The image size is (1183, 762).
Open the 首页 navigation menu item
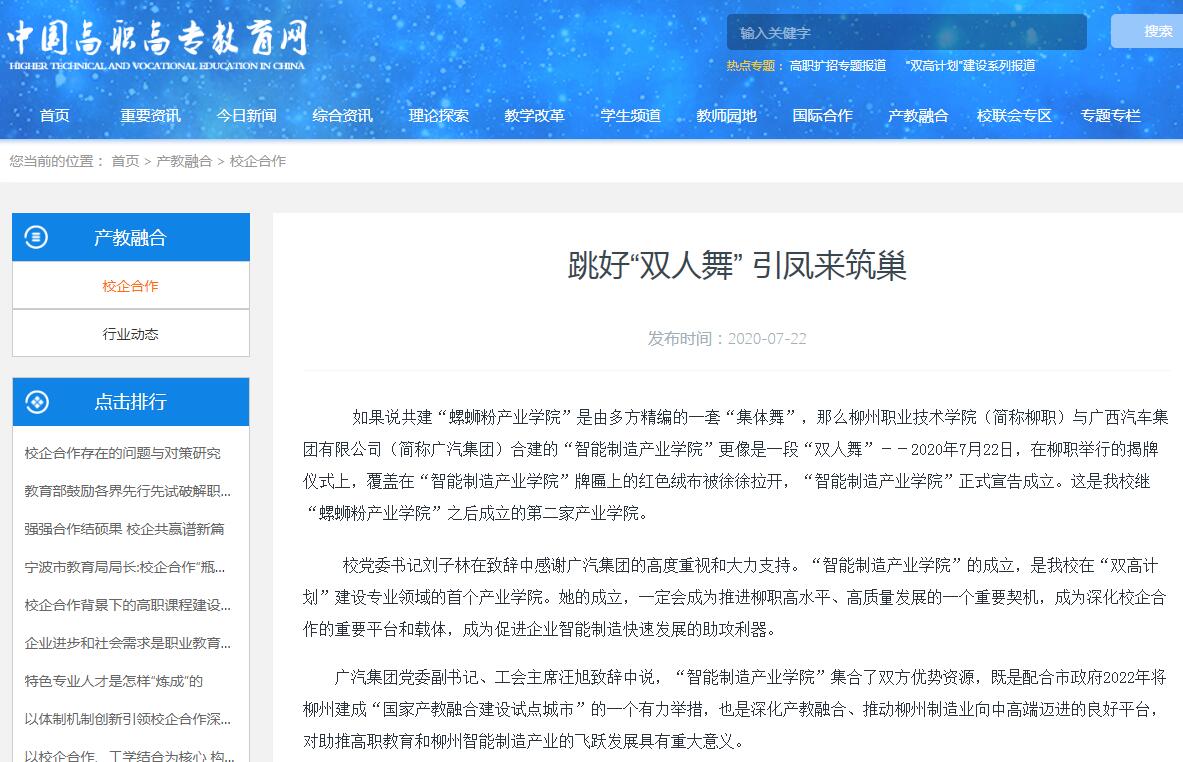(55, 115)
